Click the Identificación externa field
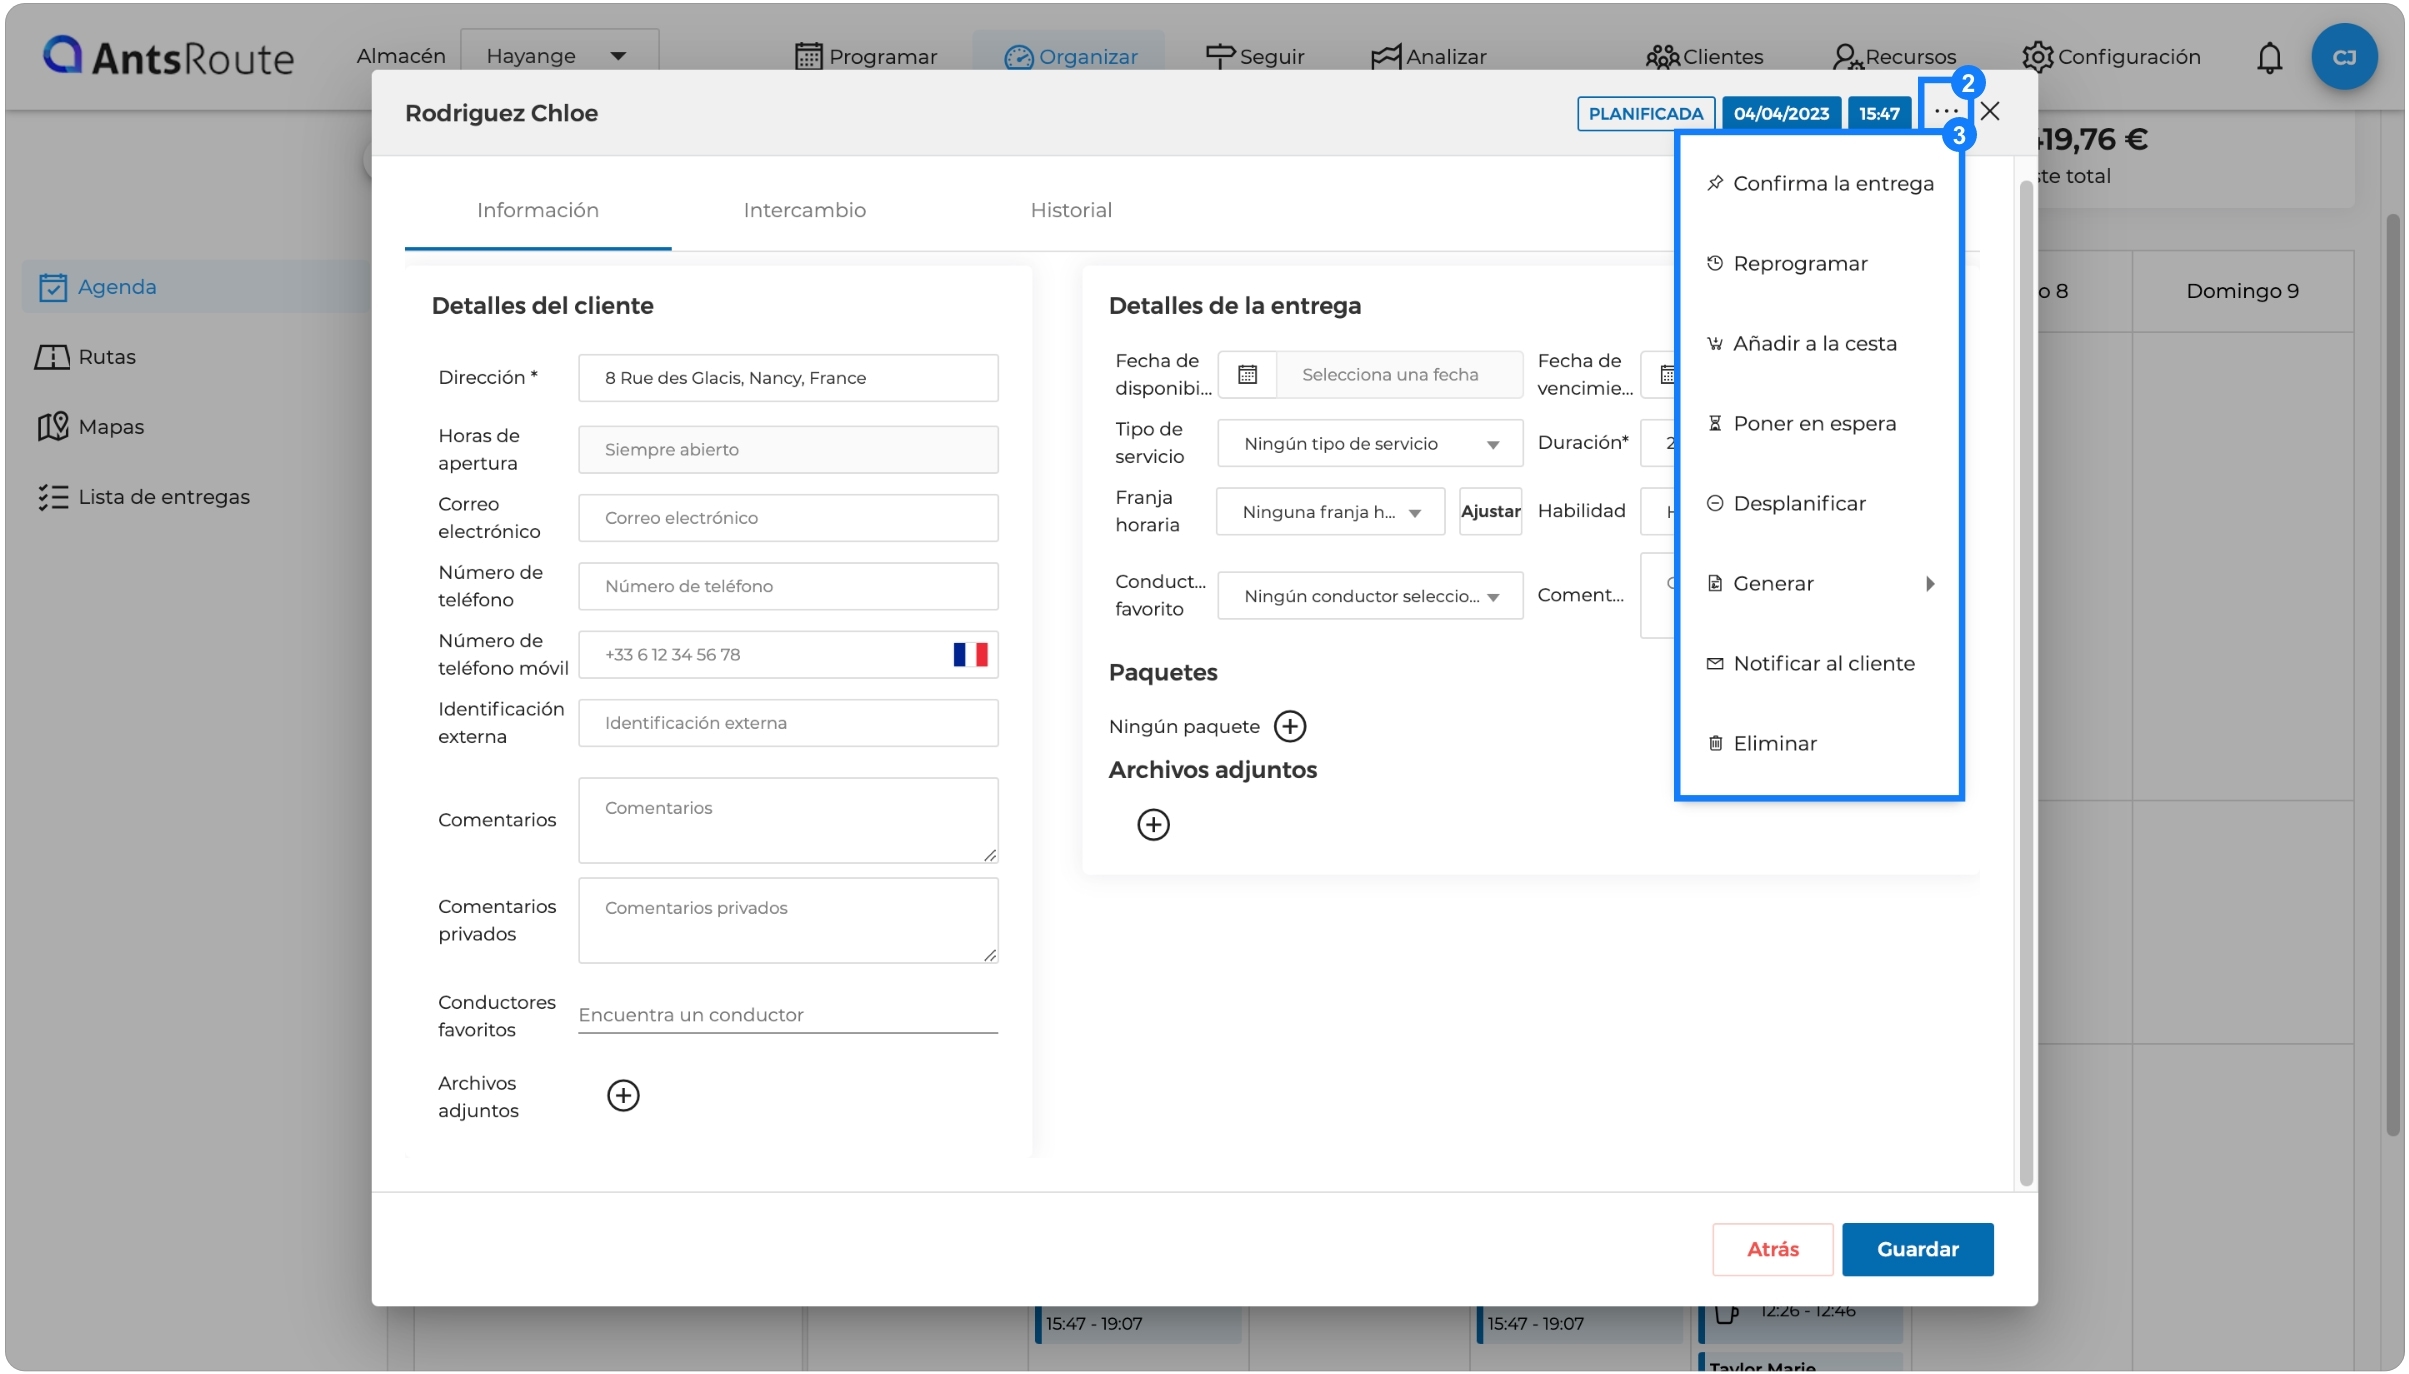Image resolution: width=2409 pixels, height=1374 pixels. [788, 723]
